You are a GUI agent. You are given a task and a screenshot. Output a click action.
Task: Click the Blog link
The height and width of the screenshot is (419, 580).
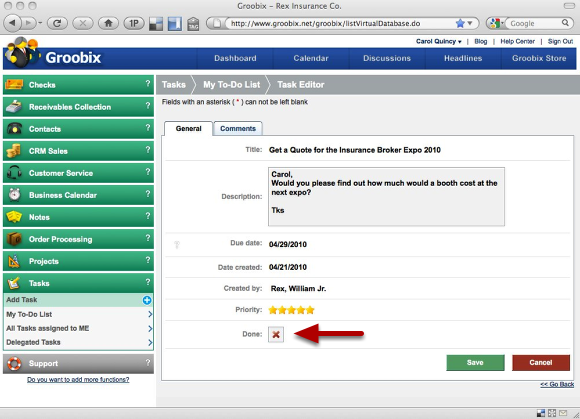480,41
